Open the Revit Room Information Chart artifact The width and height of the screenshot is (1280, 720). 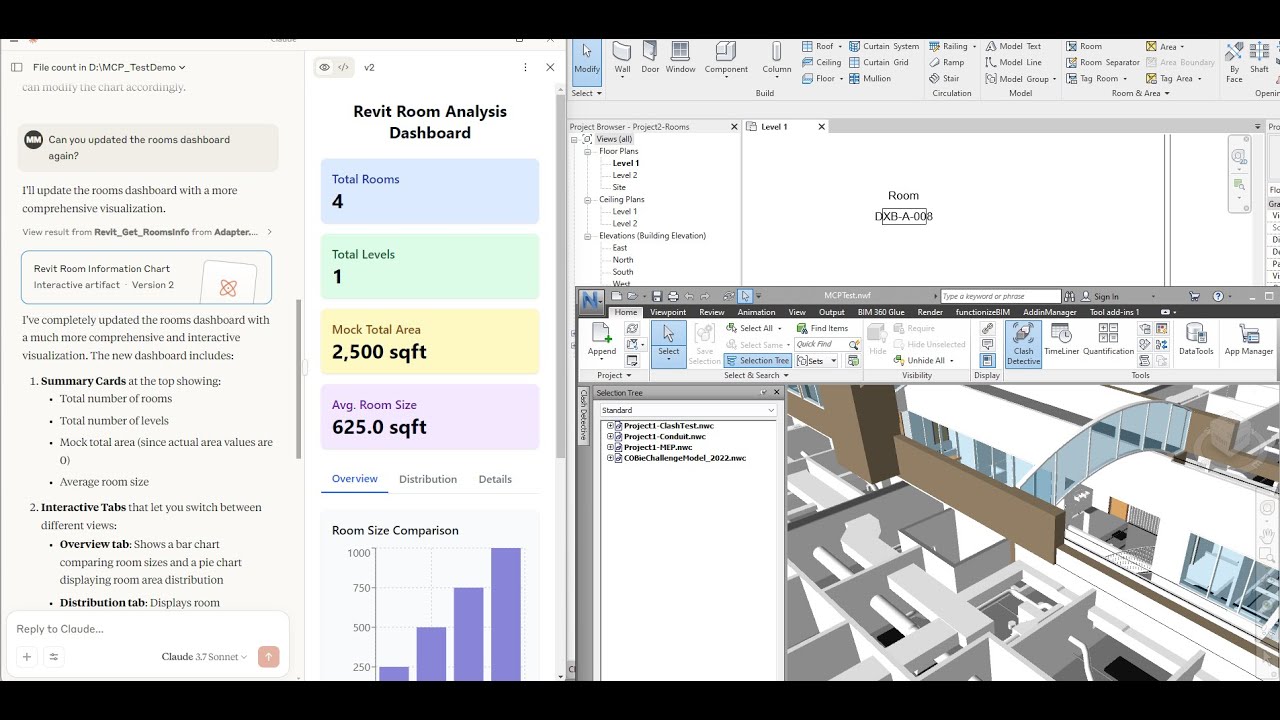(146, 277)
